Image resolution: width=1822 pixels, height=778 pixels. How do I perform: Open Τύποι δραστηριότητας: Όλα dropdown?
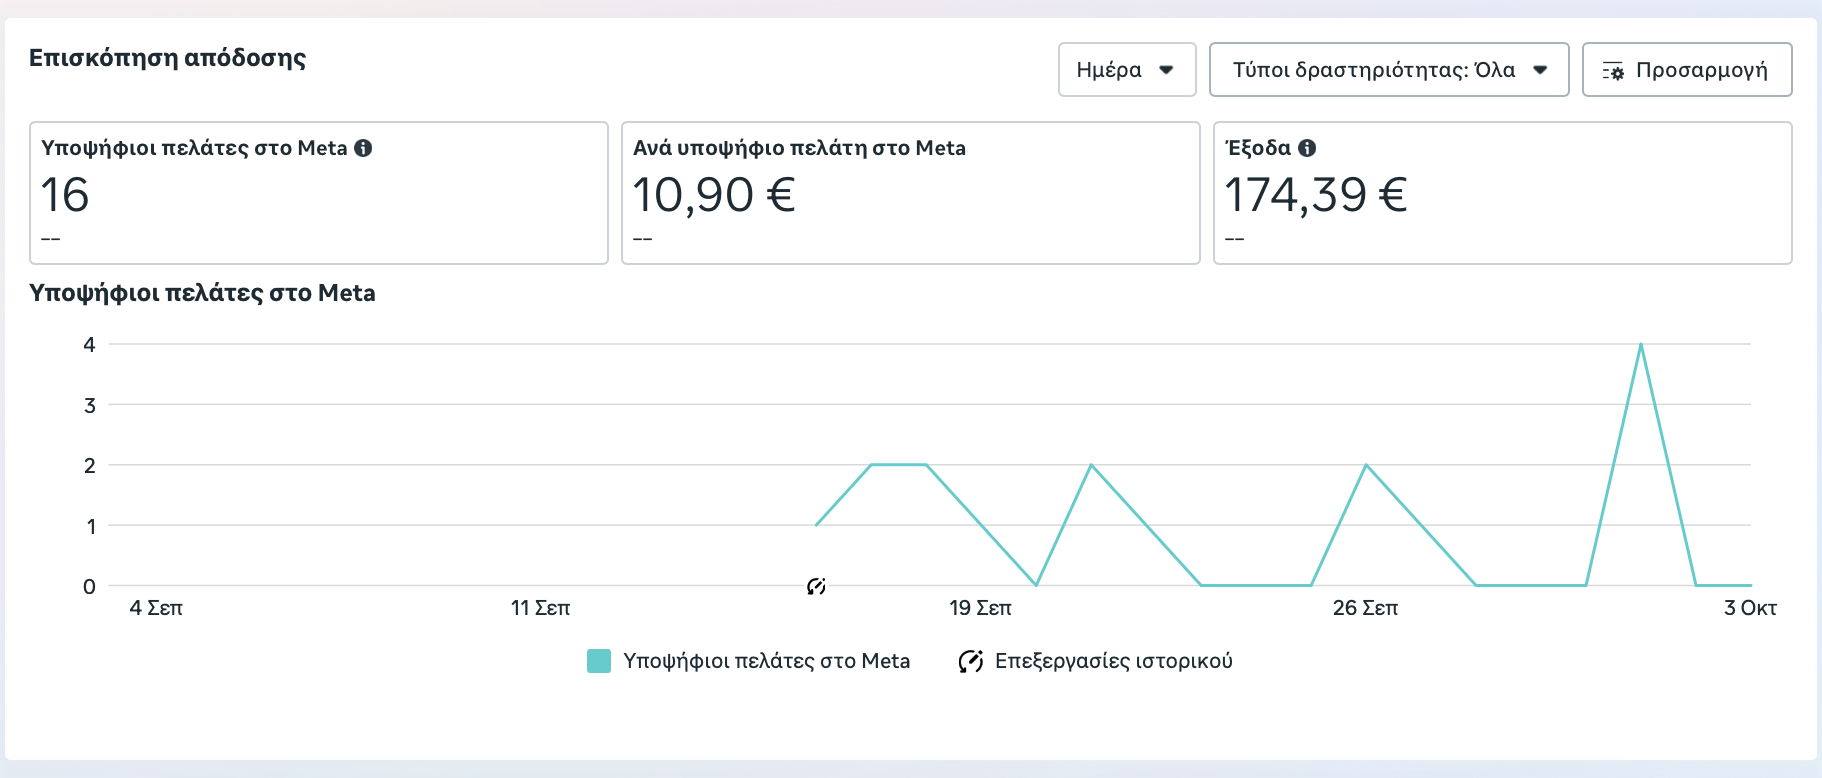pos(1388,70)
